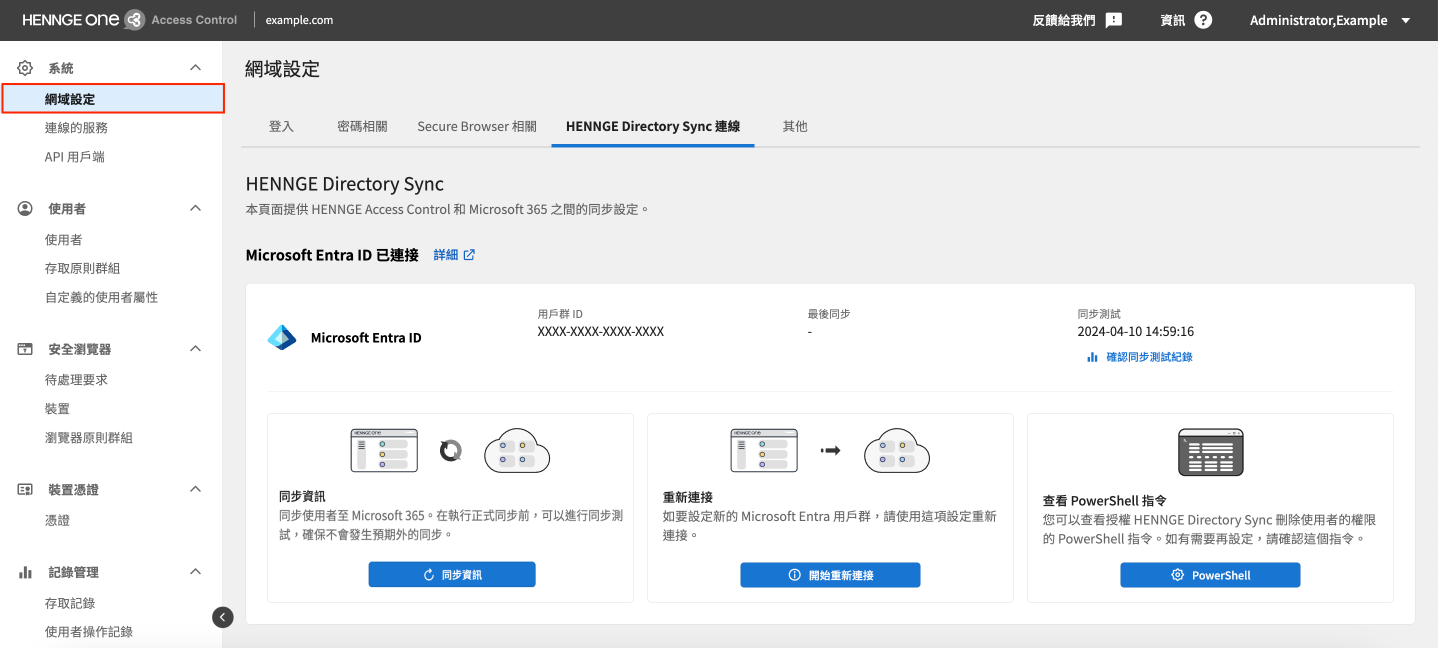Click the PowerShell terminal window illustration
Viewport: 1438px width, 648px height.
pyautogui.click(x=1210, y=453)
